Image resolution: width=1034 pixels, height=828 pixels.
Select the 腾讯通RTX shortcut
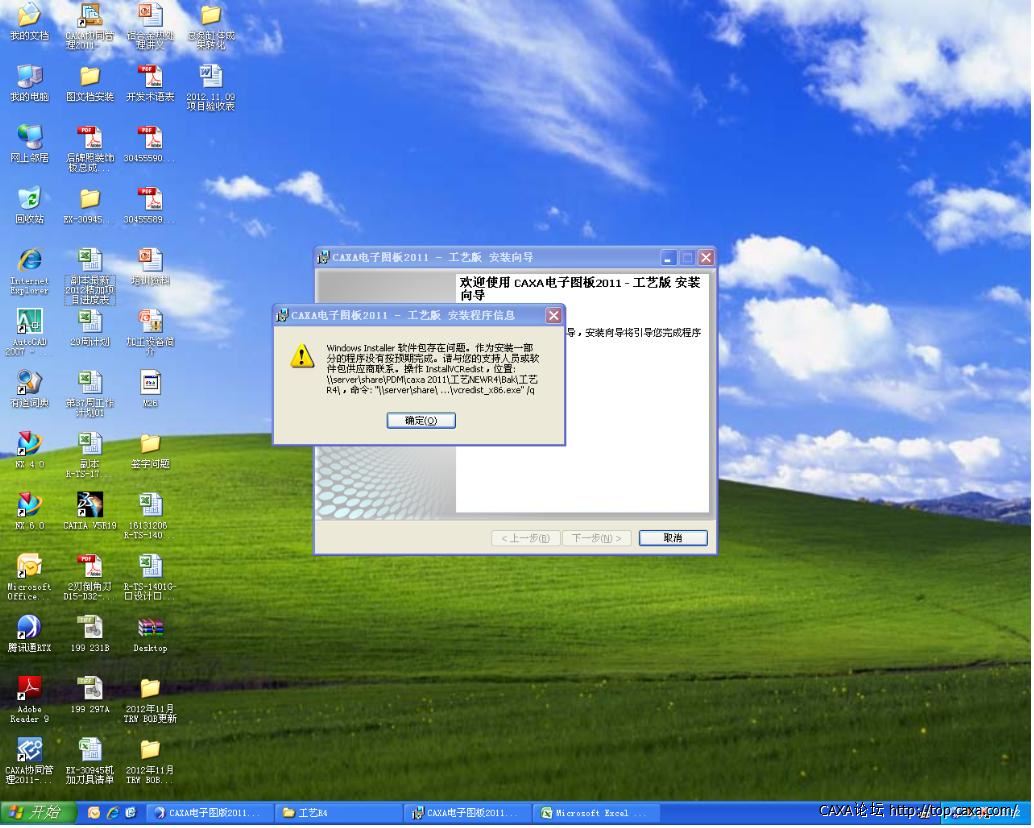pyautogui.click(x=29, y=634)
